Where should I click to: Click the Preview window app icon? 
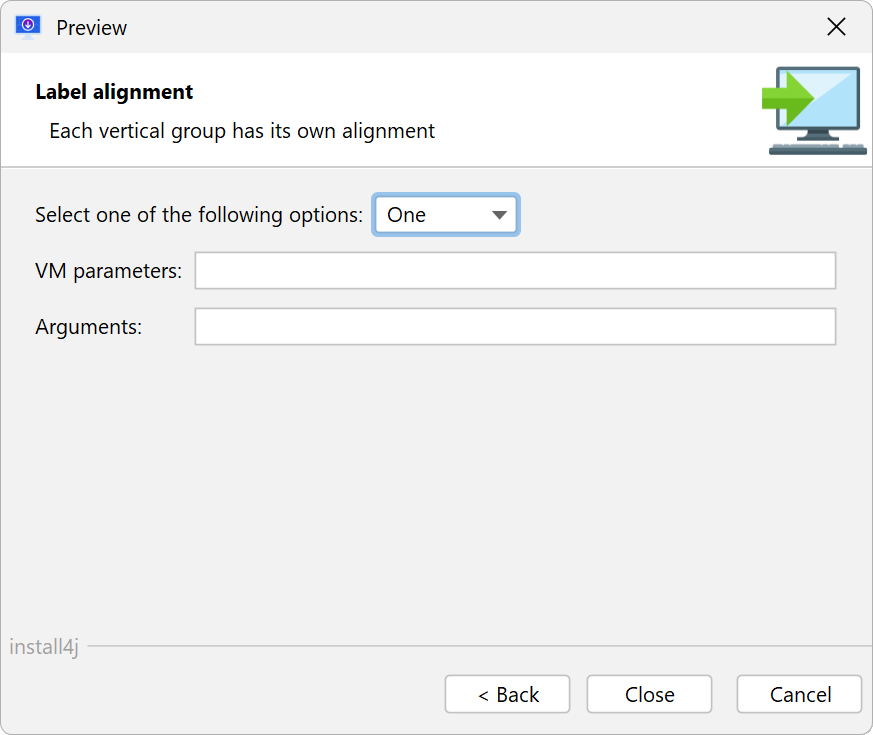[28, 27]
